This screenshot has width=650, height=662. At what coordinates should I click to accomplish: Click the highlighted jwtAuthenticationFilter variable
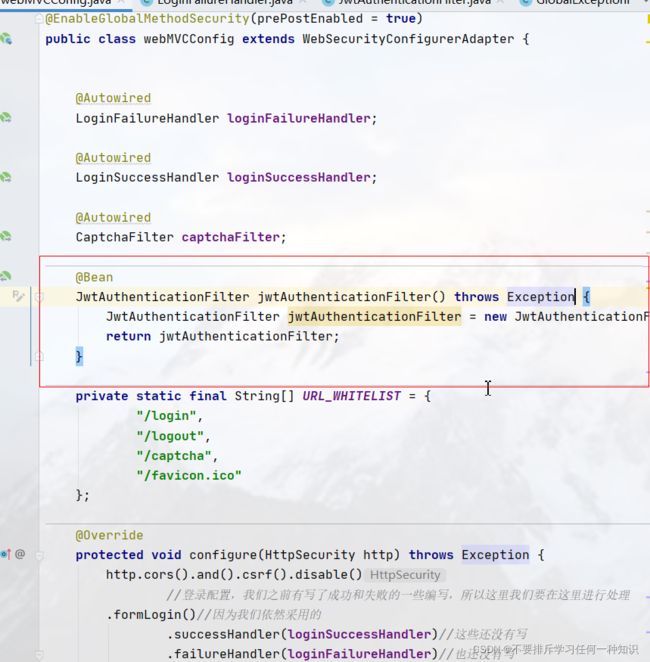click(374, 317)
